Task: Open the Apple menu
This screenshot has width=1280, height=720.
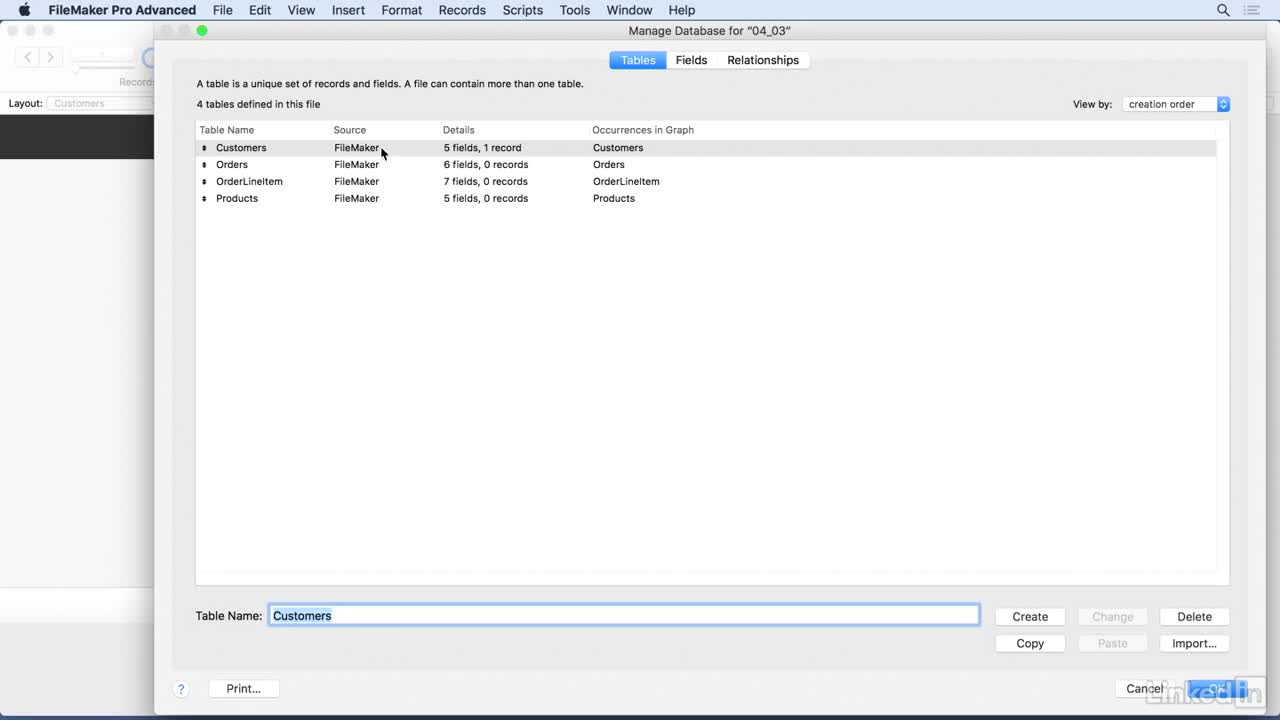Action: click(x=24, y=10)
